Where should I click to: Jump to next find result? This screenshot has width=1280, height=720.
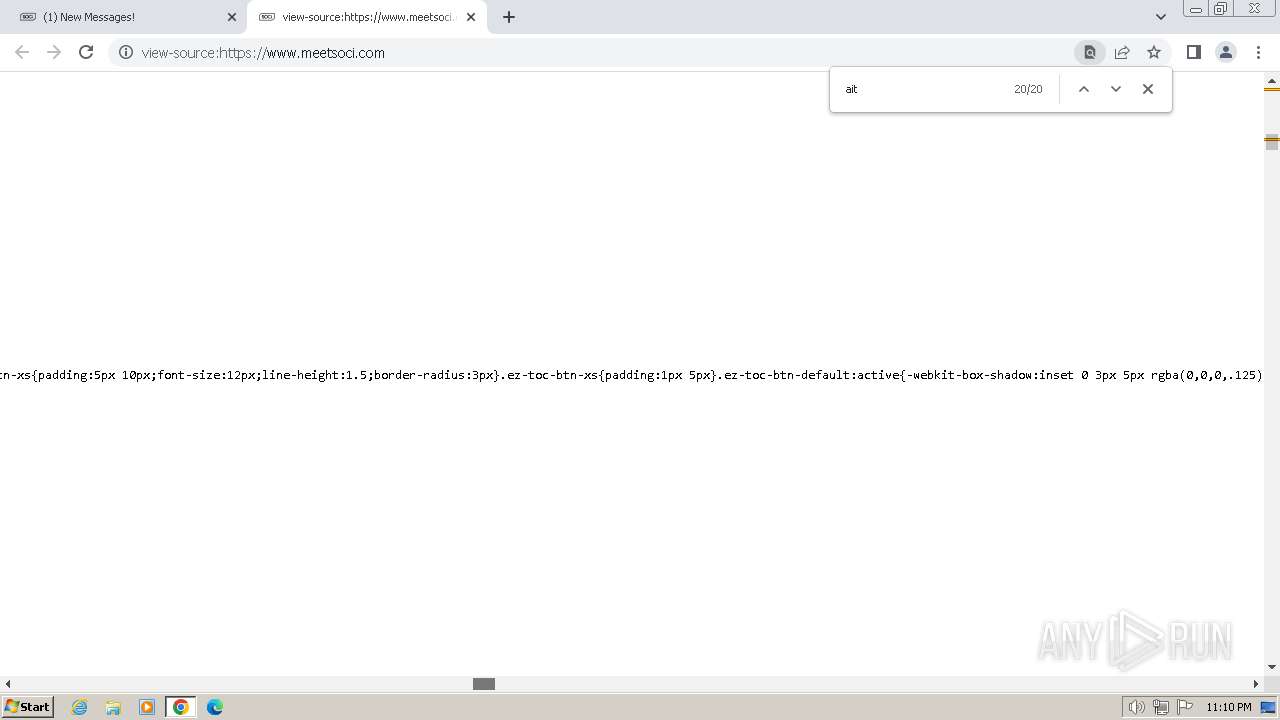1116,89
